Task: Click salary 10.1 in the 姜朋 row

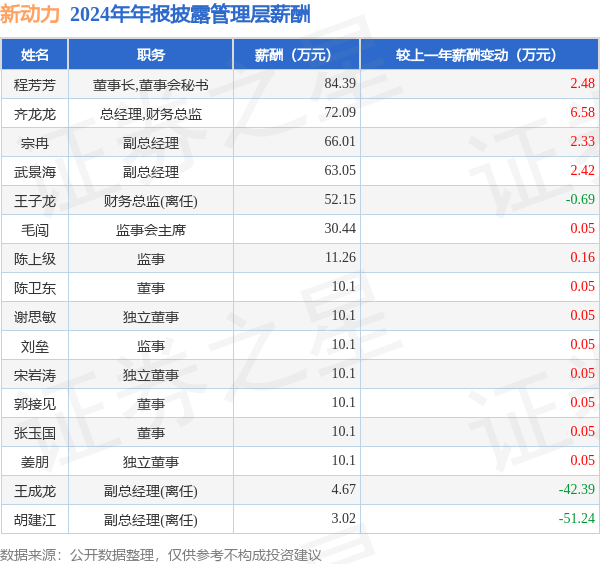Action: pyautogui.click(x=343, y=460)
